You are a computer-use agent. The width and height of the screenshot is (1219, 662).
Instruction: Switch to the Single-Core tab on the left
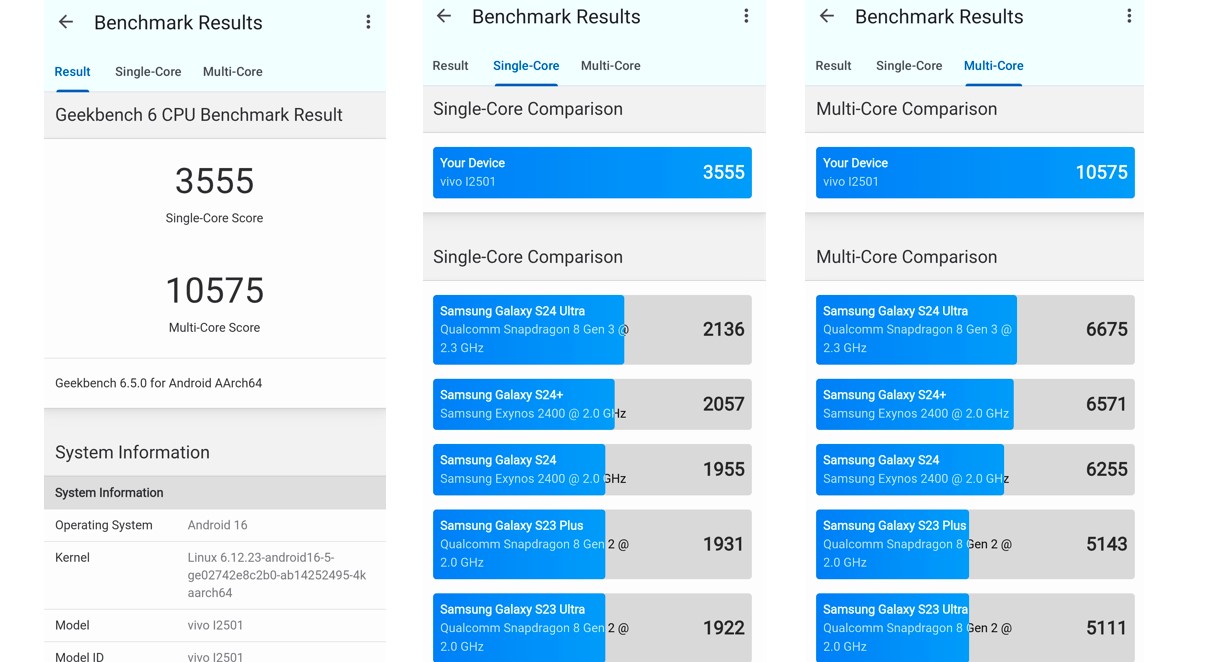pos(147,71)
